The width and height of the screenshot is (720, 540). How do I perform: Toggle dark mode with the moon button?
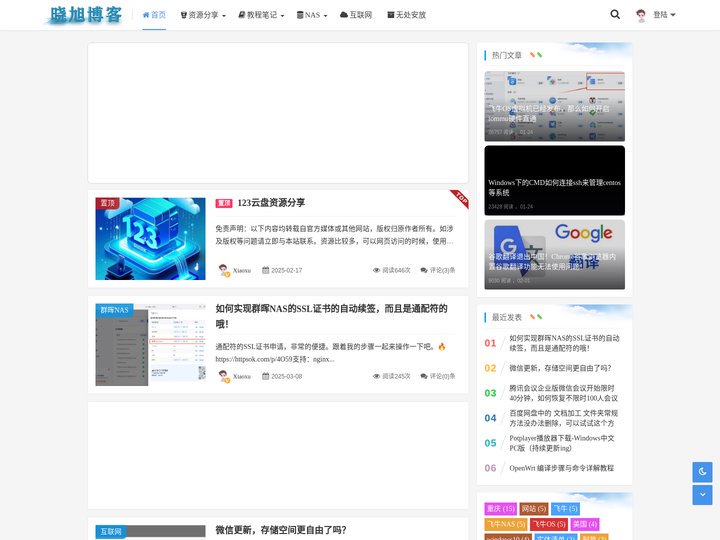pyautogui.click(x=702, y=472)
